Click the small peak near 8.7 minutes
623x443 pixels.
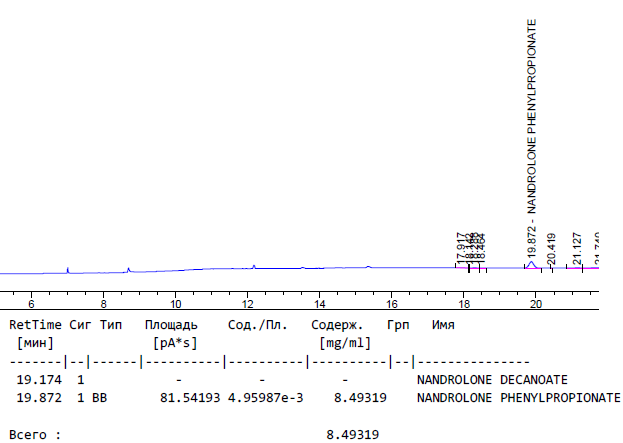128,268
